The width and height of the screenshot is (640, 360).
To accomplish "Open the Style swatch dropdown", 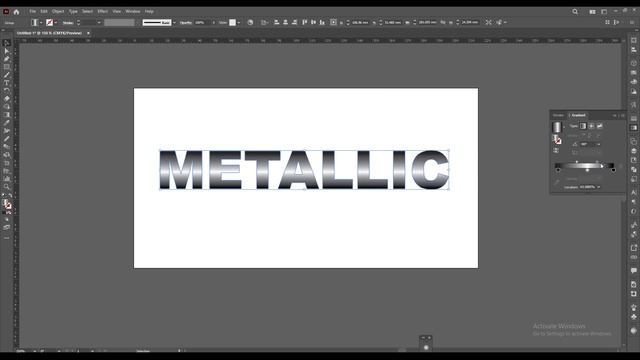I will pyautogui.click(x=239, y=22).
